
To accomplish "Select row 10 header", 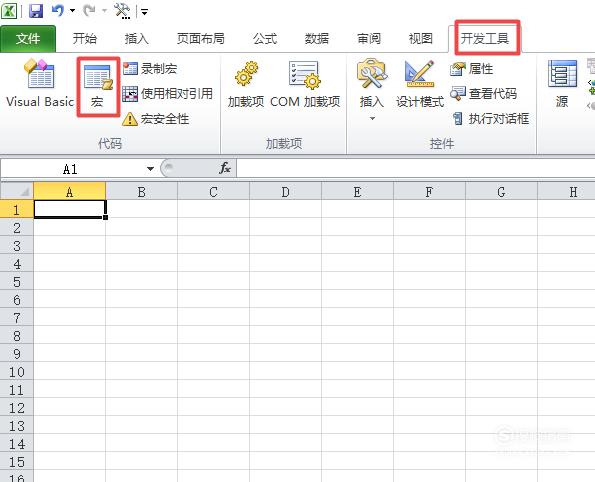I will pos(17,372).
